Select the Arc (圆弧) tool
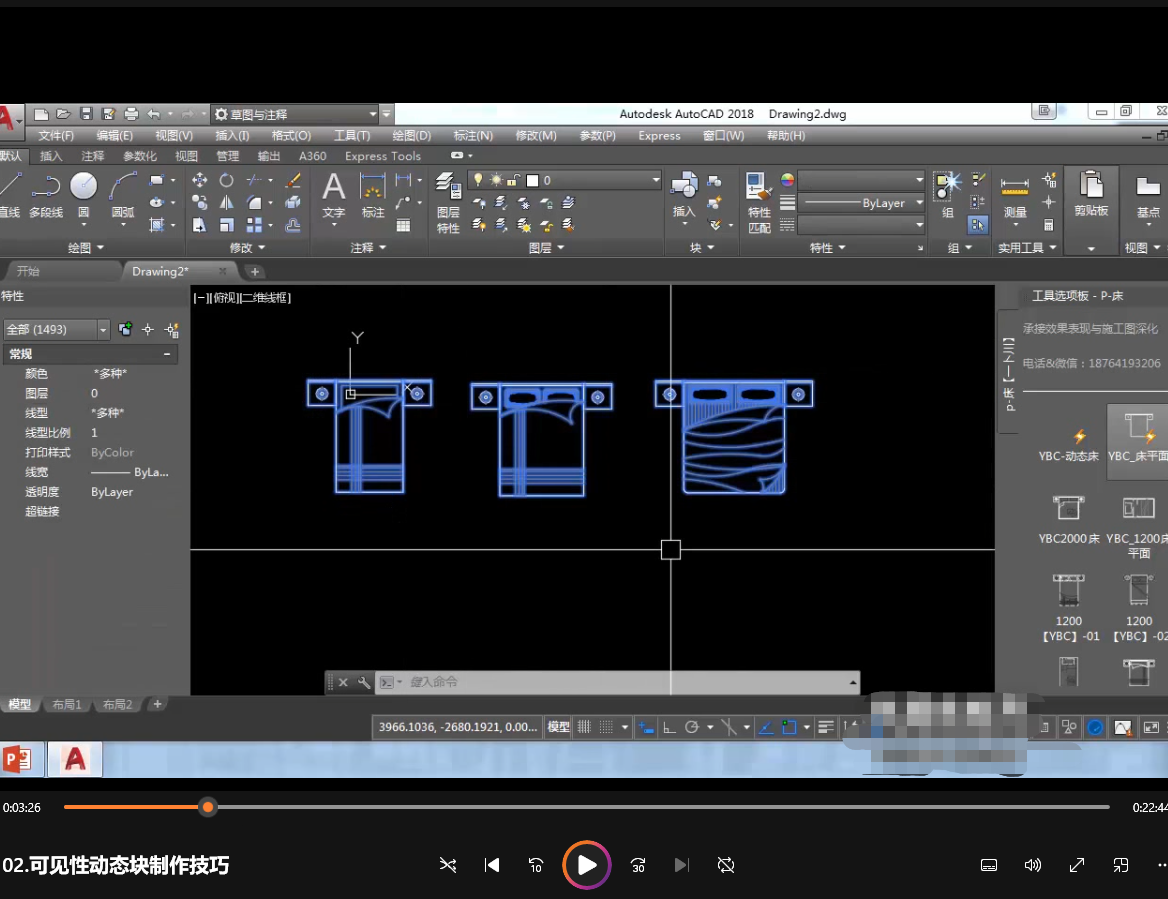1168x899 pixels. (123, 195)
